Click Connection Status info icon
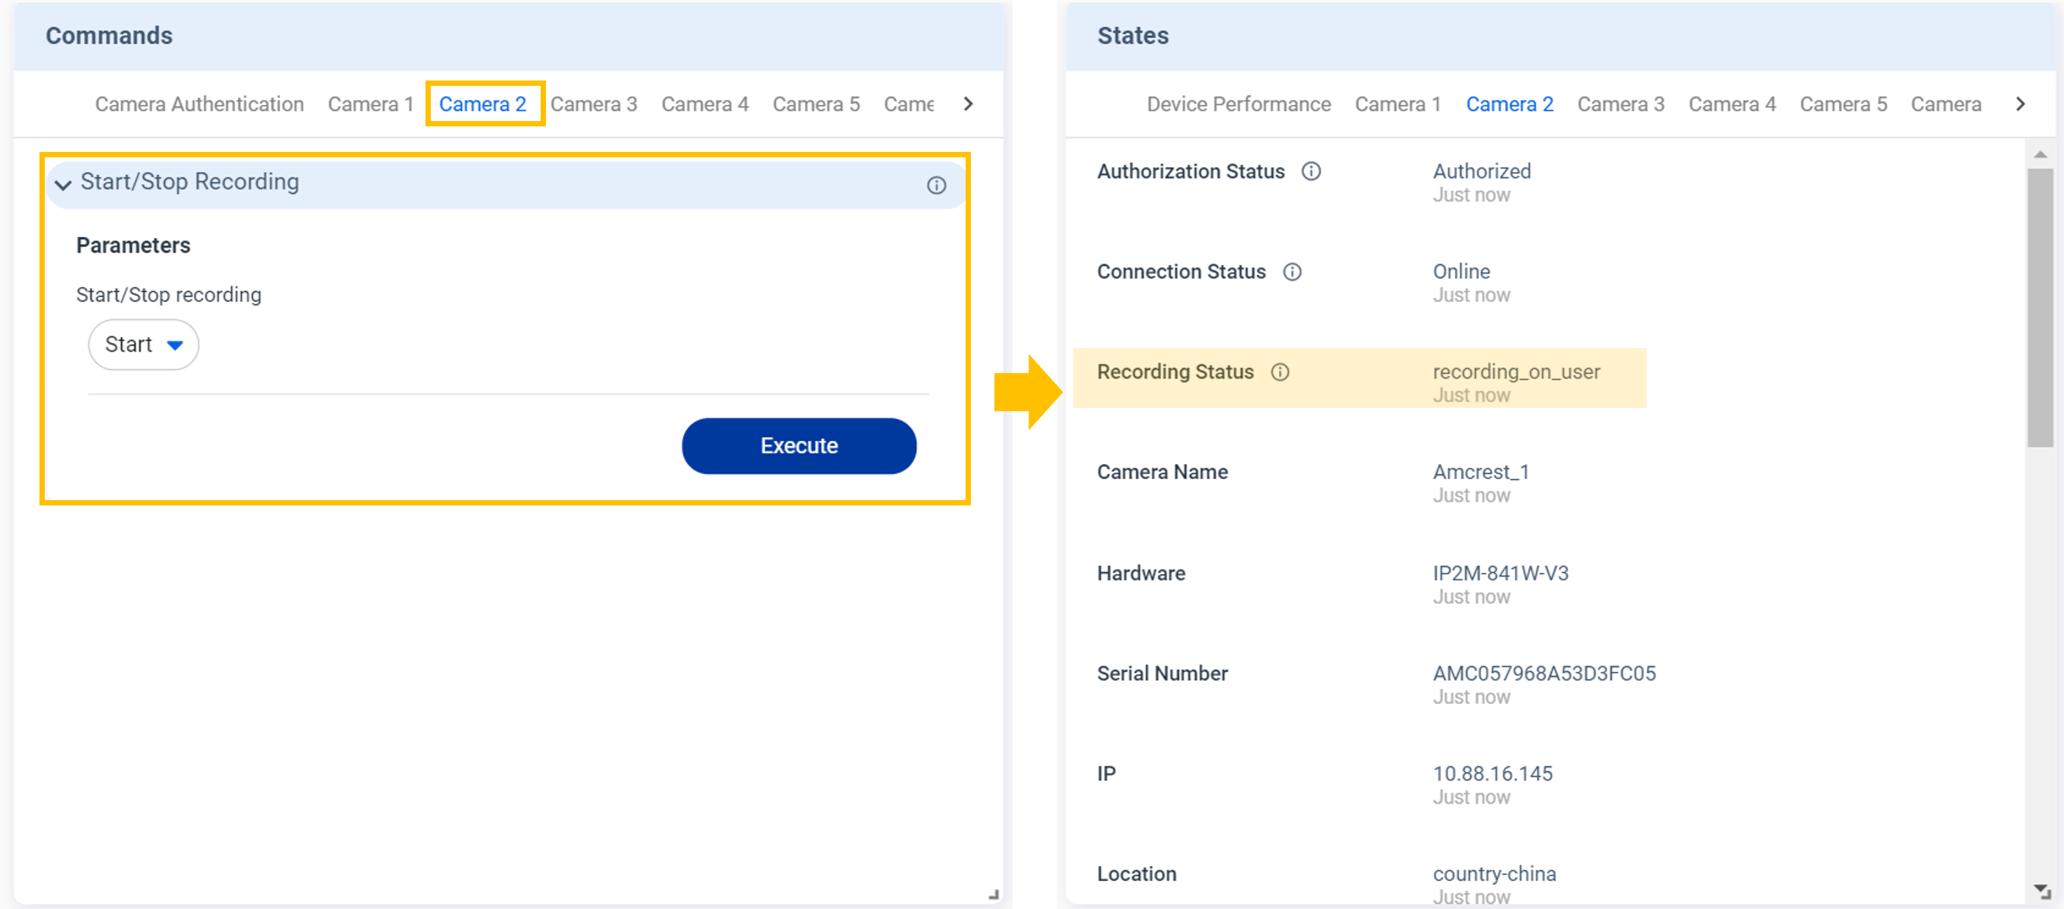2064x909 pixels. 1292,272
